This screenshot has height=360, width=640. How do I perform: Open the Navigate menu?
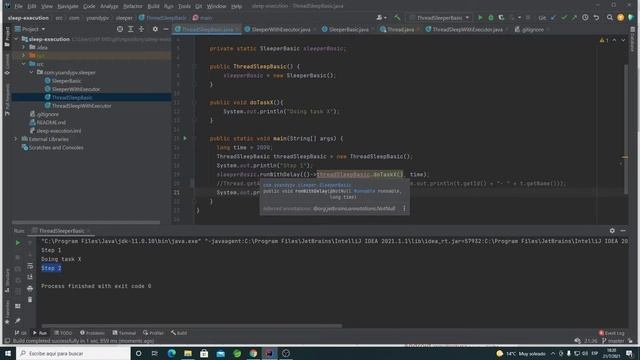[68, 6]
